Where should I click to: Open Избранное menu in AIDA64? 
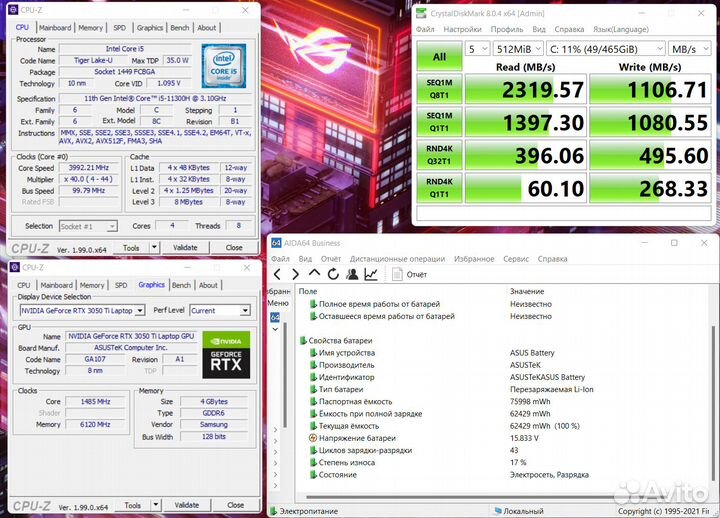tap(474, 259)
